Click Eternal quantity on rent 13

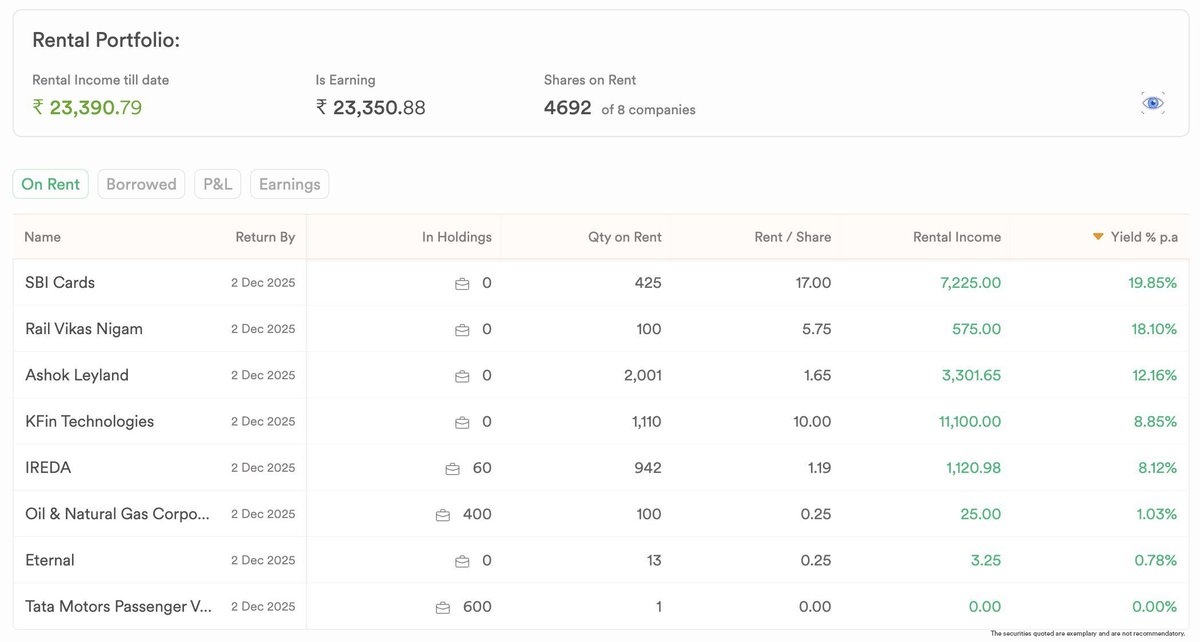[x=654, y=560]
